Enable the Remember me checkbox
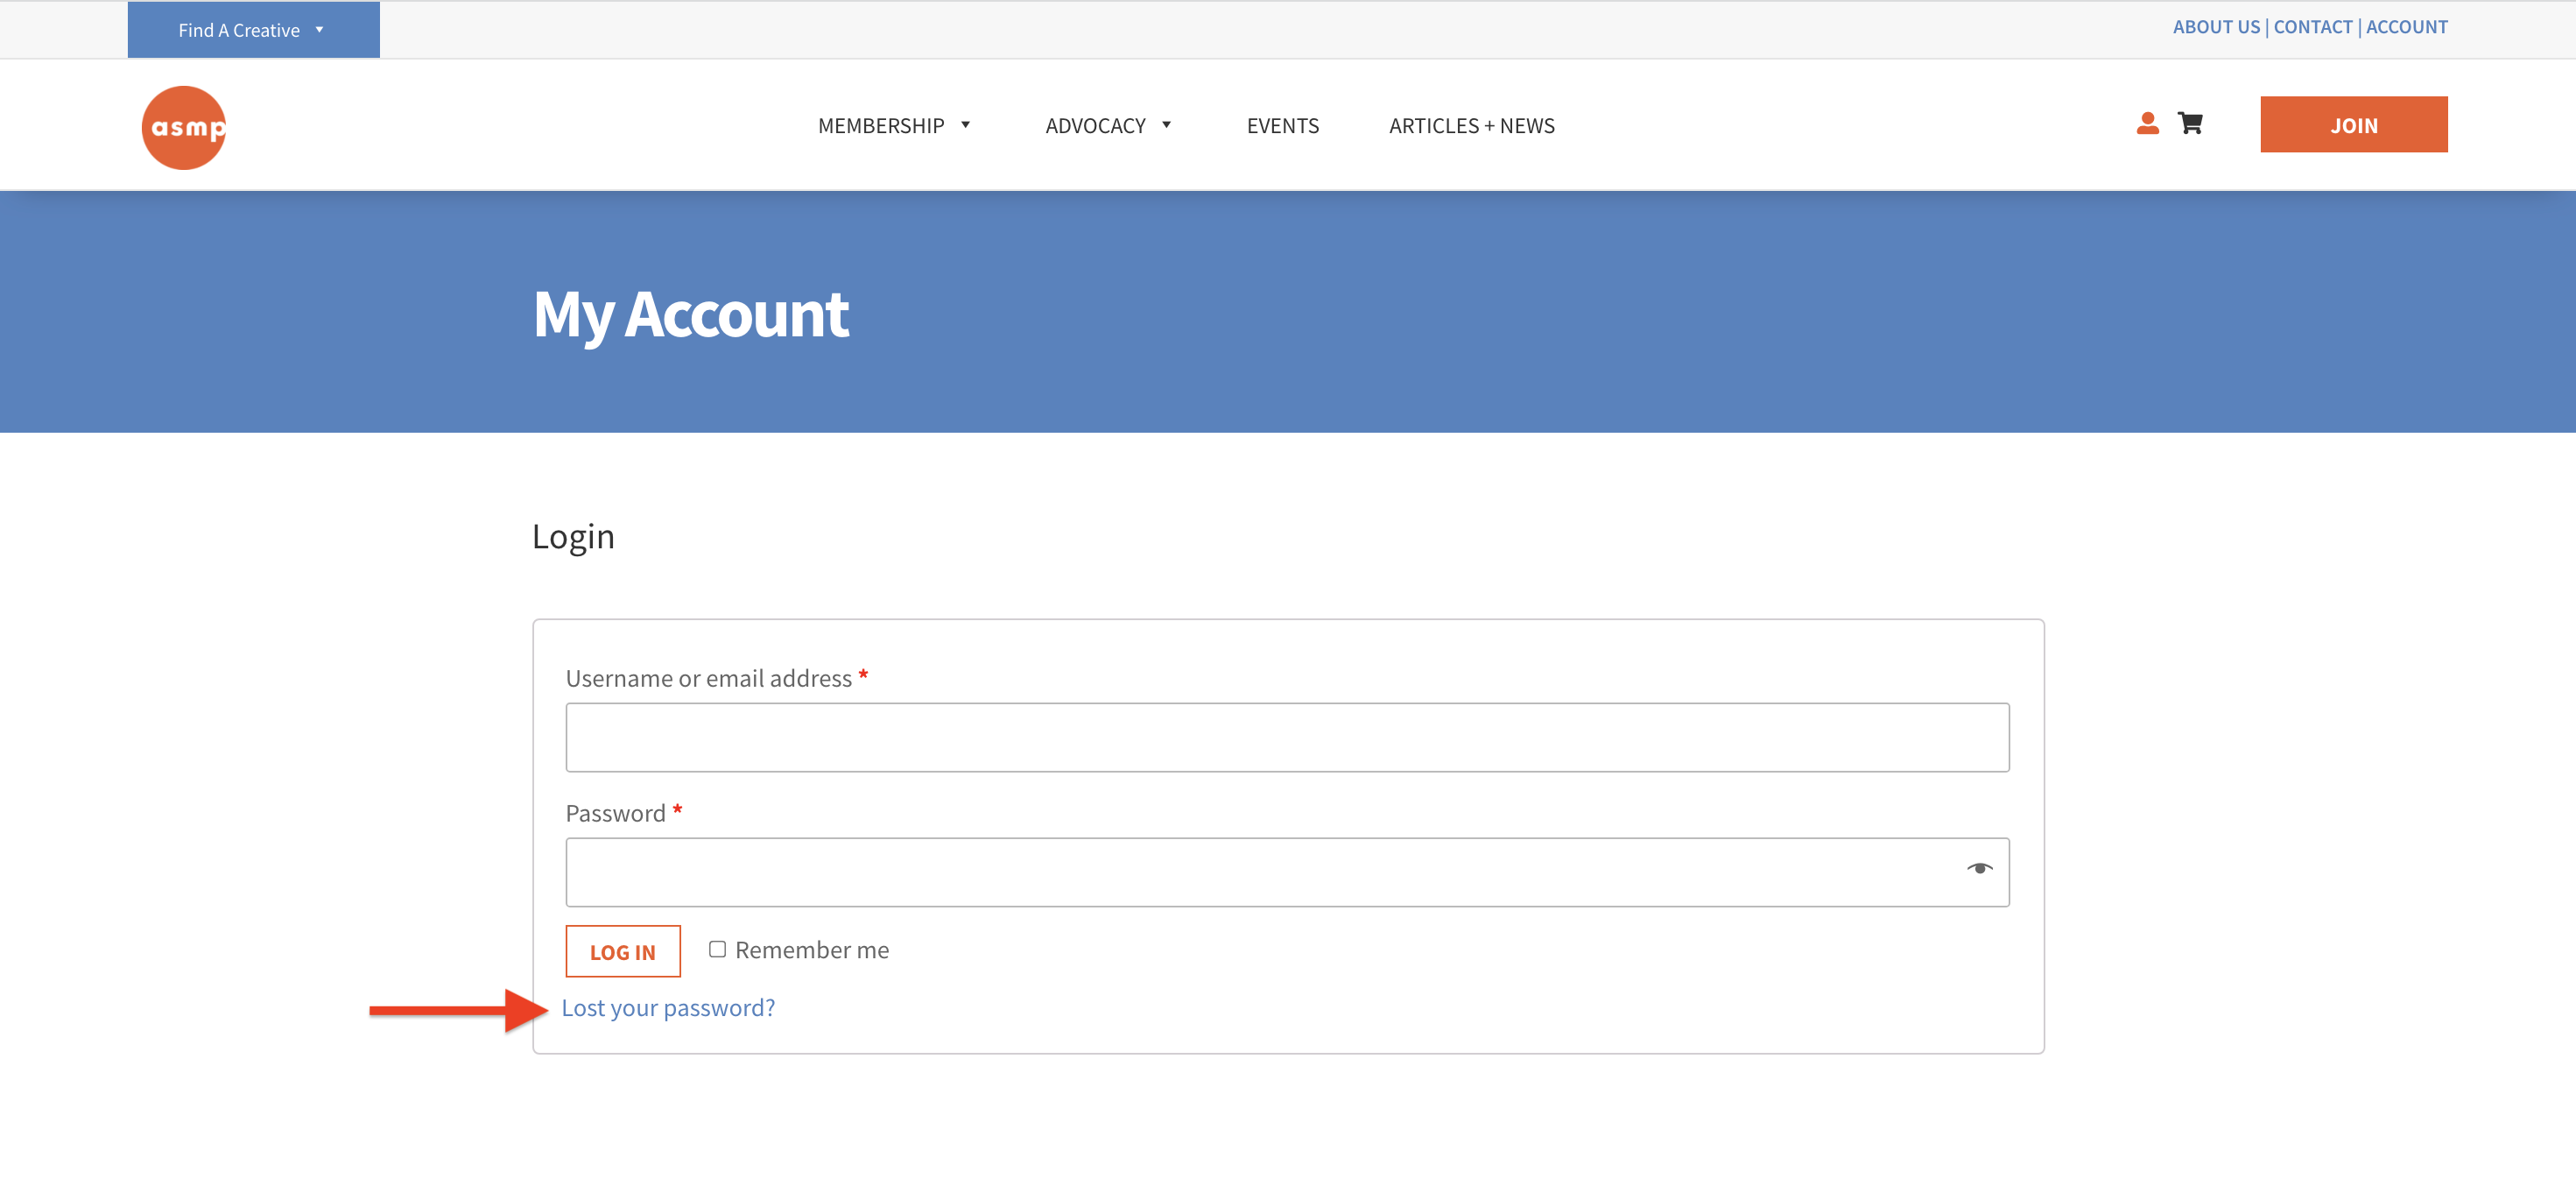2576x1179 pixels. (716, 949)
